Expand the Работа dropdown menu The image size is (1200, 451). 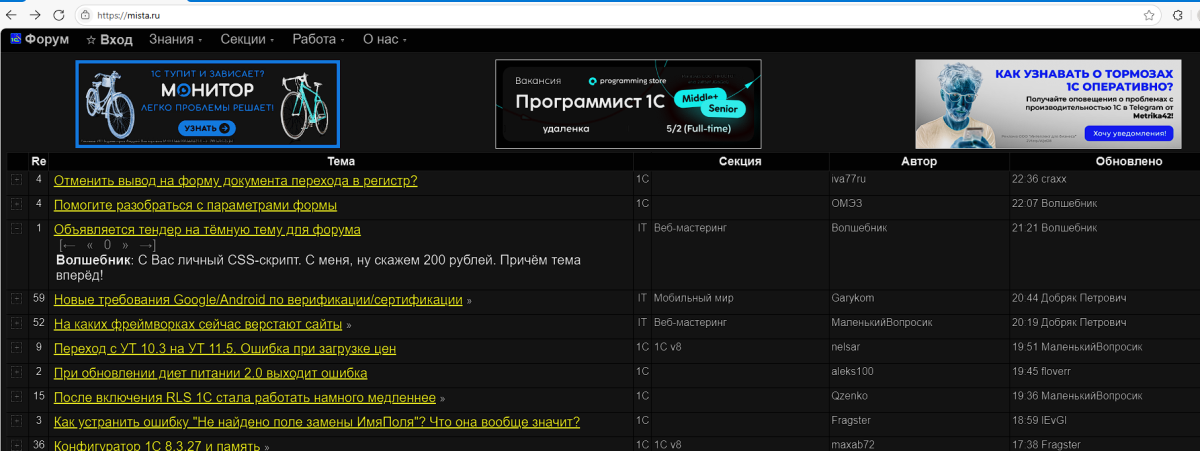(318, 40)
